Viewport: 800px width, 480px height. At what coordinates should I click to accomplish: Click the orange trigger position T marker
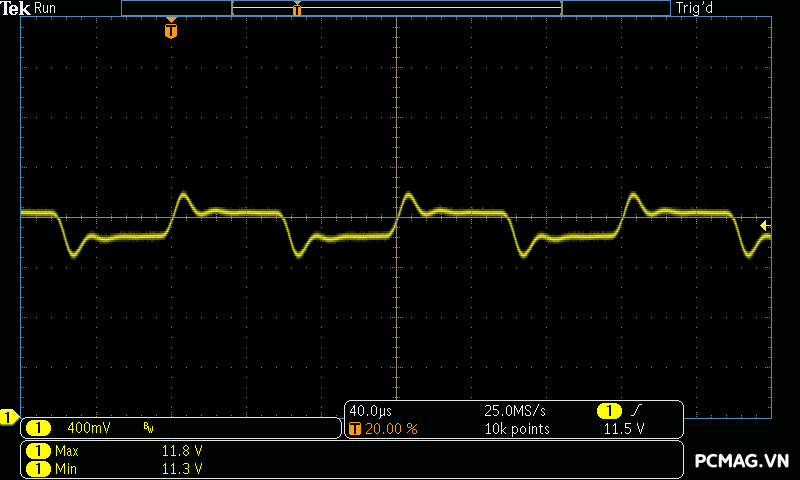coord(171,30)
